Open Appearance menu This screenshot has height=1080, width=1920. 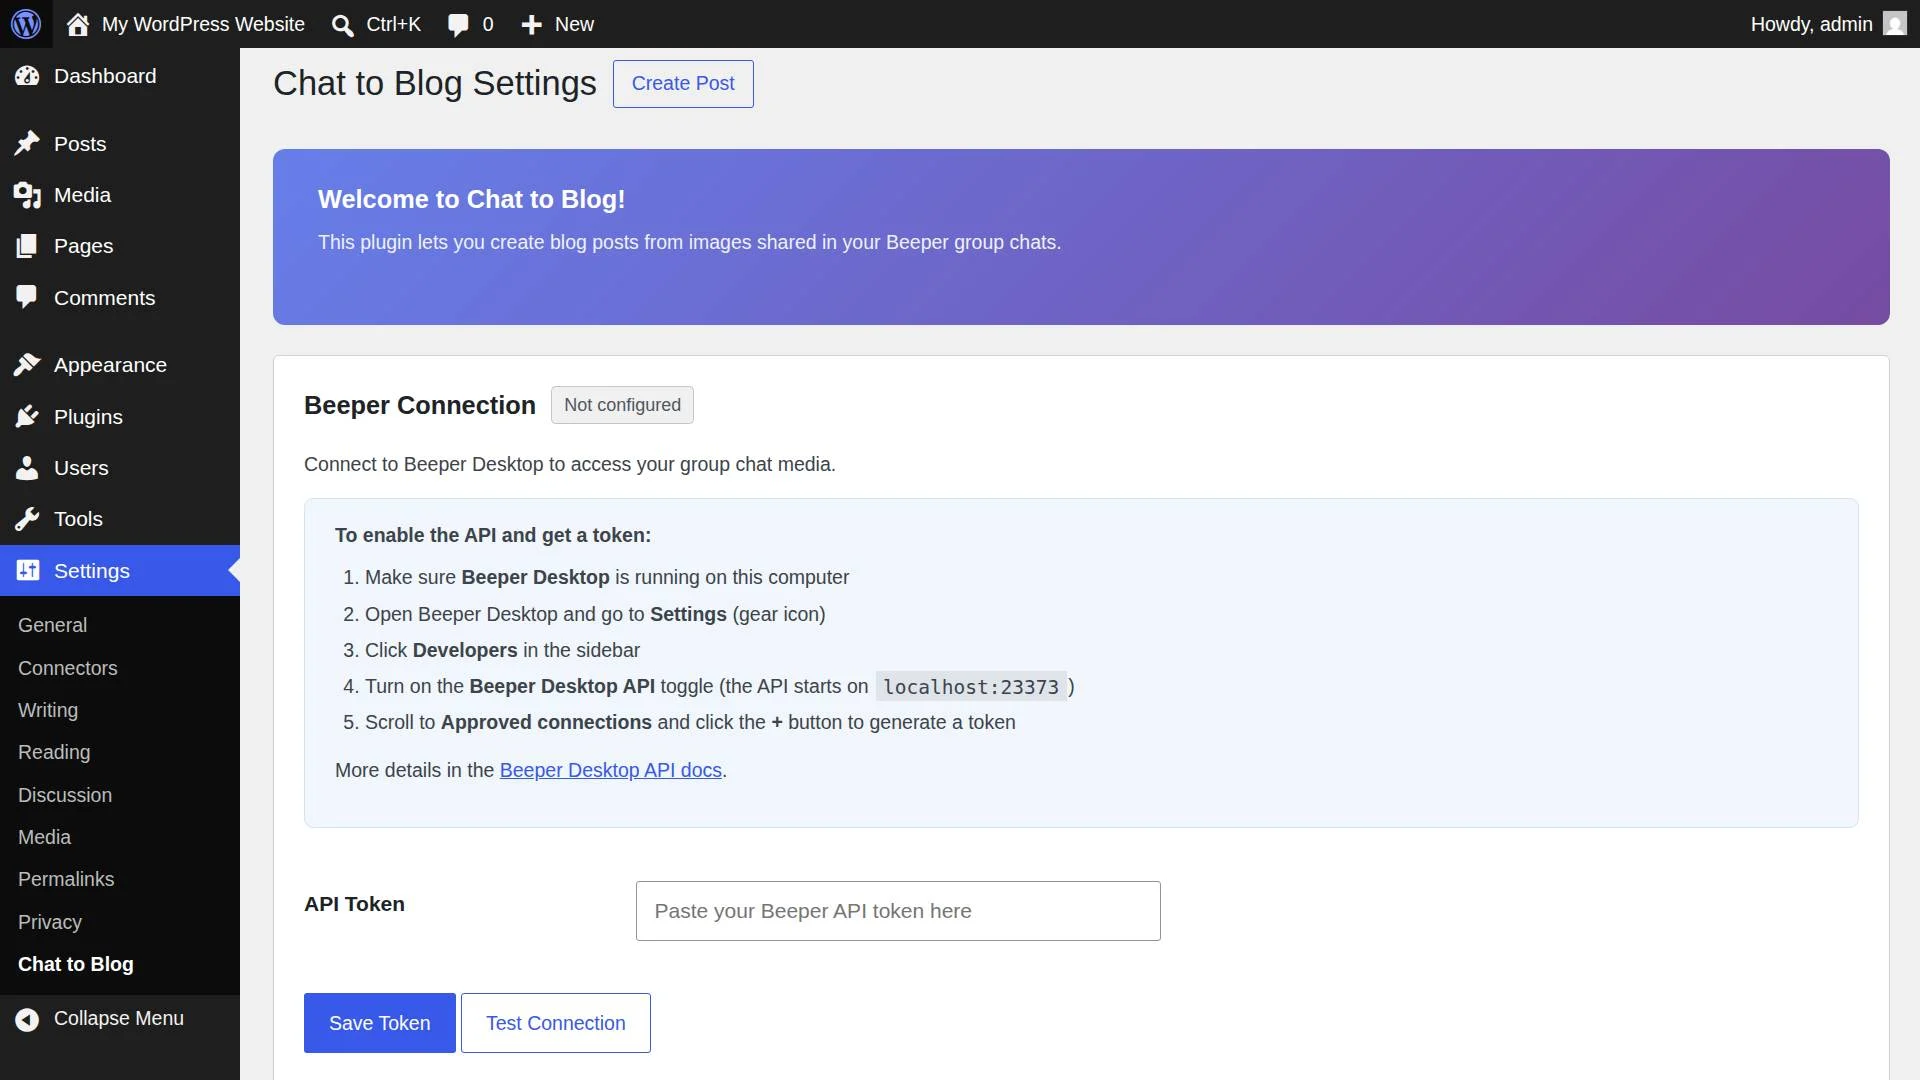pos(120,365)
